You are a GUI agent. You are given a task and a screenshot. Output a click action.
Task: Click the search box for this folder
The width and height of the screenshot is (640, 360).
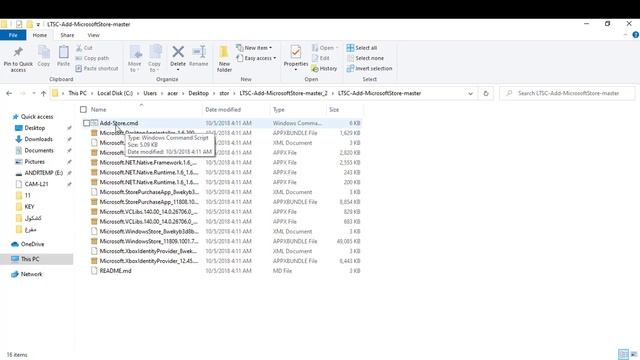coord(567,93)
